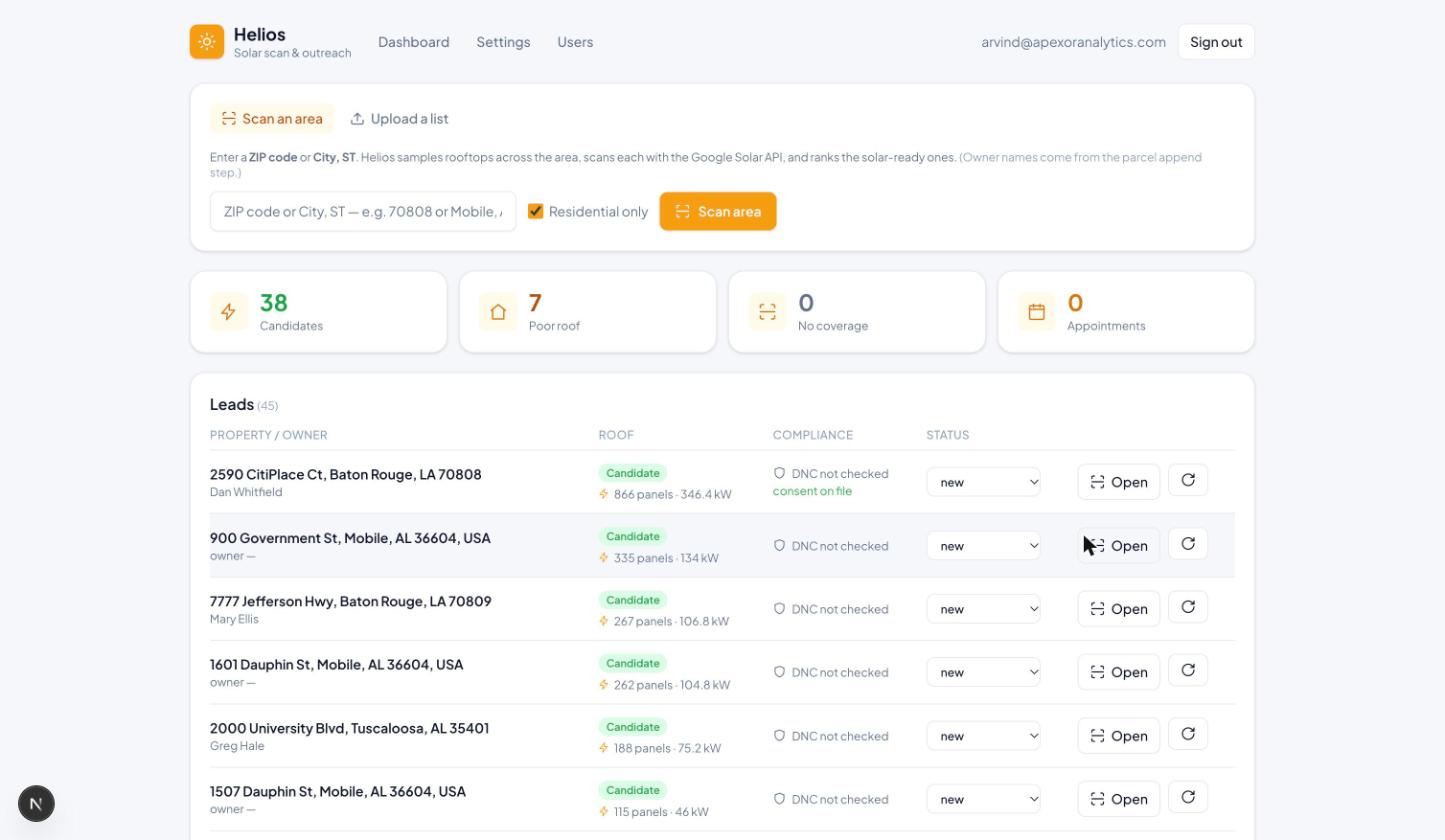Screen dimensions: 1445x840
Task: Open the 7777 Jefferson Hwy lead
Action: [x=1119, y=609]
